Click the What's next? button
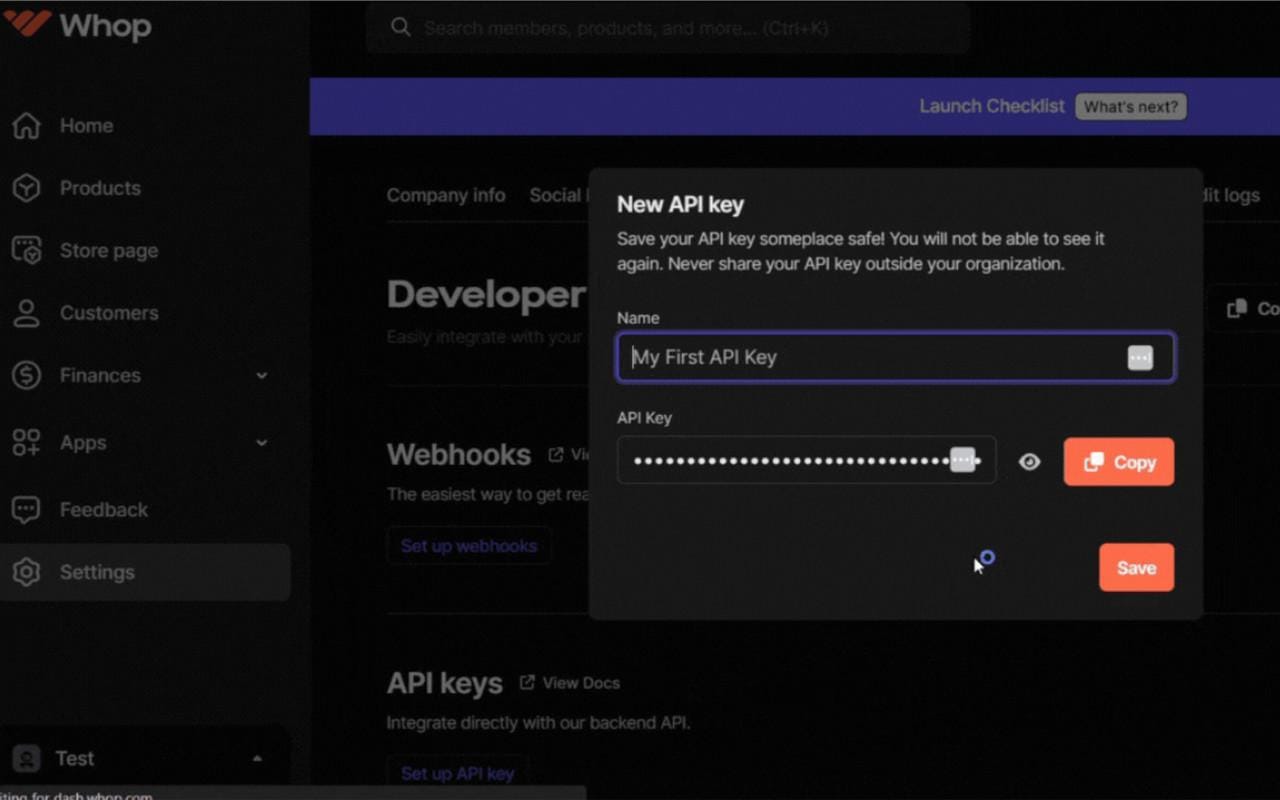 (1131, 107)
